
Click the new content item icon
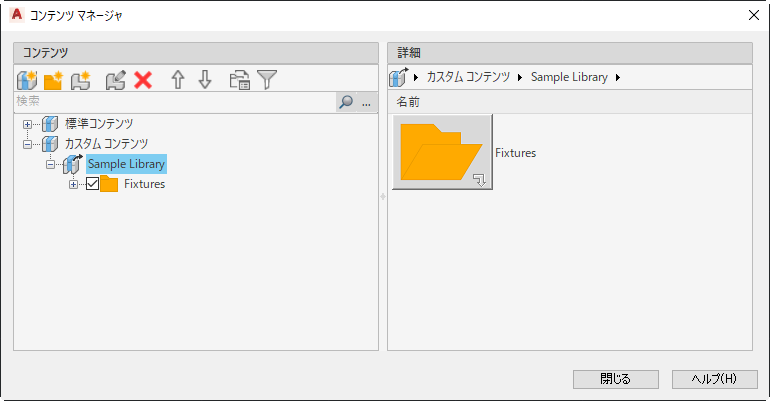coord(81,80)
